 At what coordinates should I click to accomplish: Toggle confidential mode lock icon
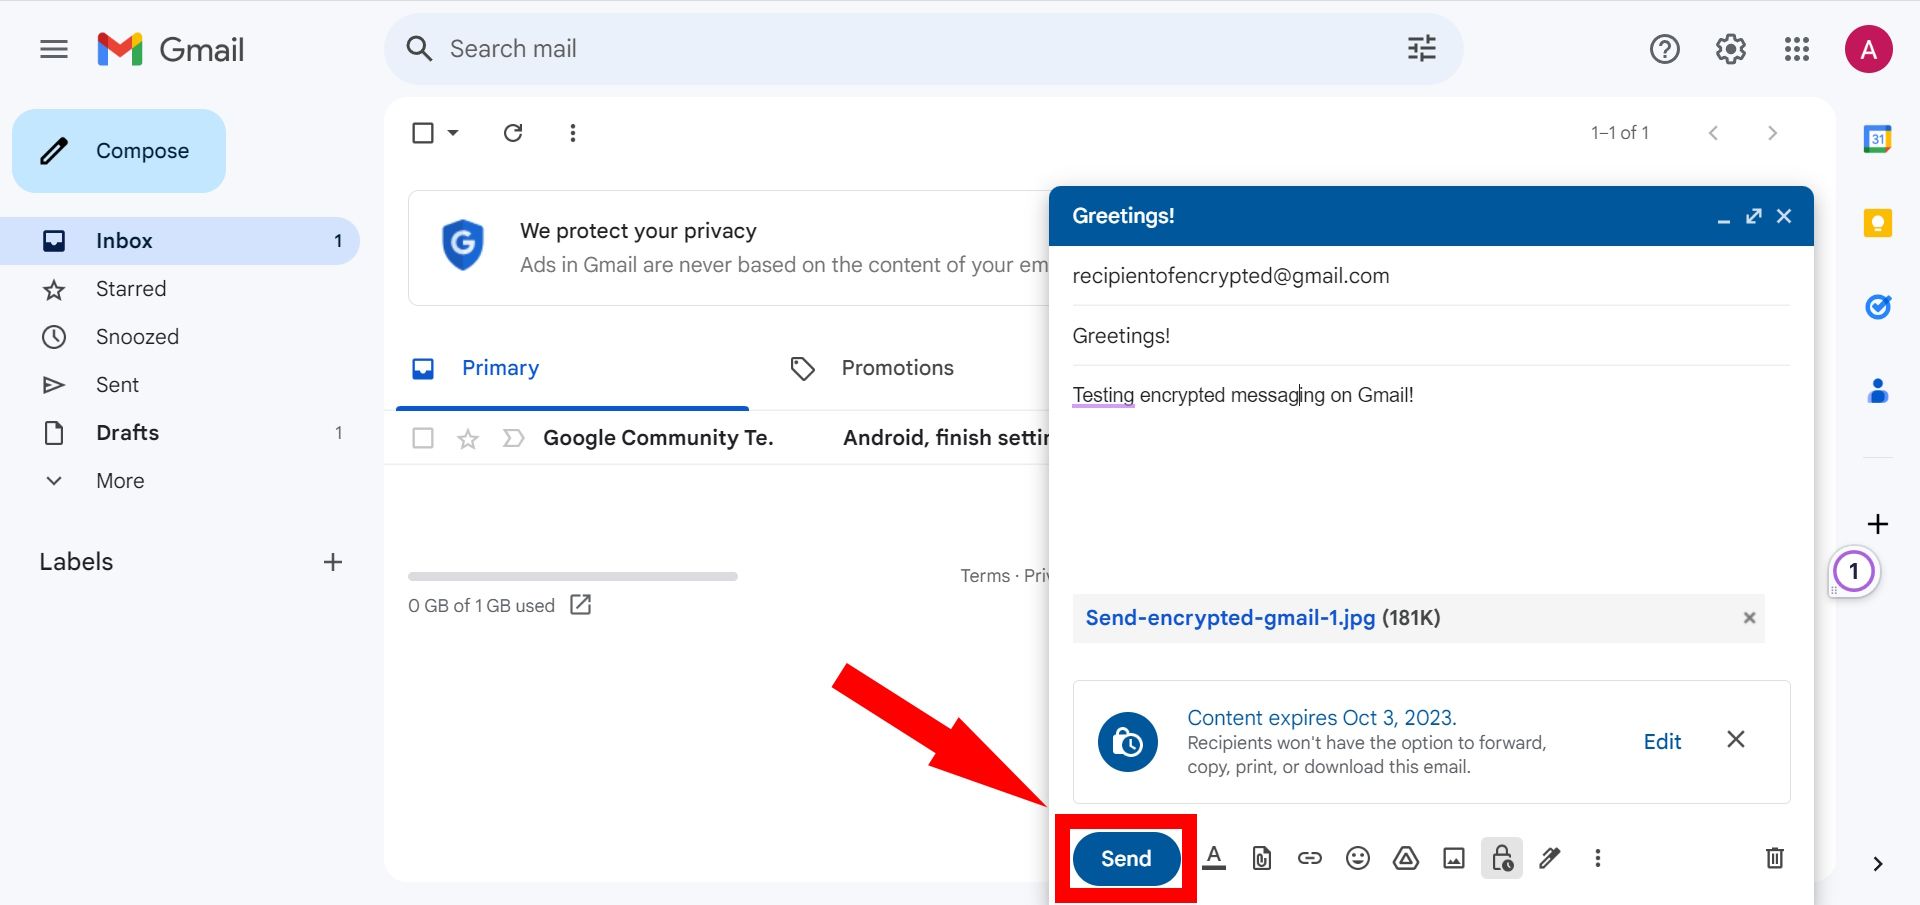click(x=1502, y=858)
